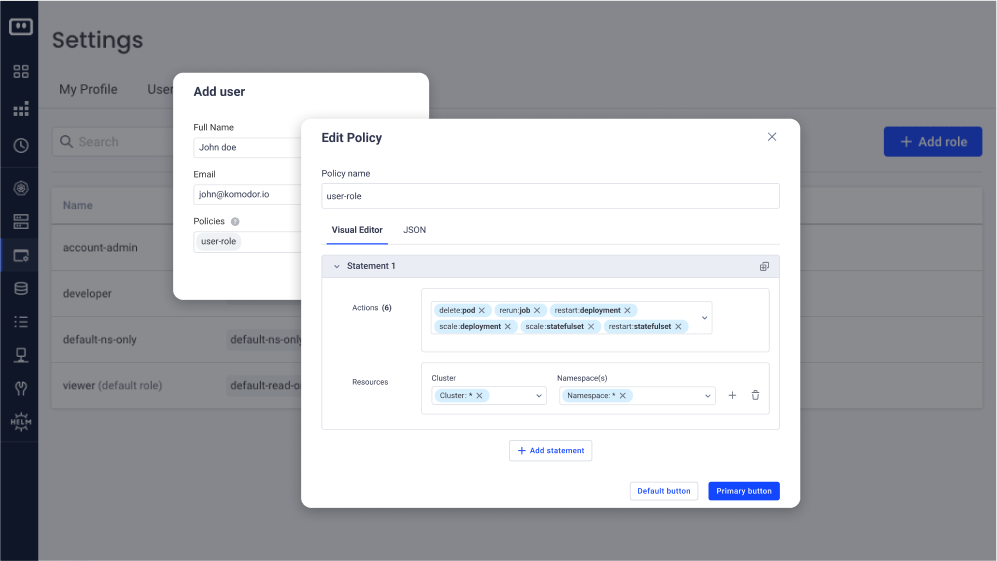This screenshot has width=997, height=561.
Task: Remove the scale:statefulset action tag
Action: (591, 326)
